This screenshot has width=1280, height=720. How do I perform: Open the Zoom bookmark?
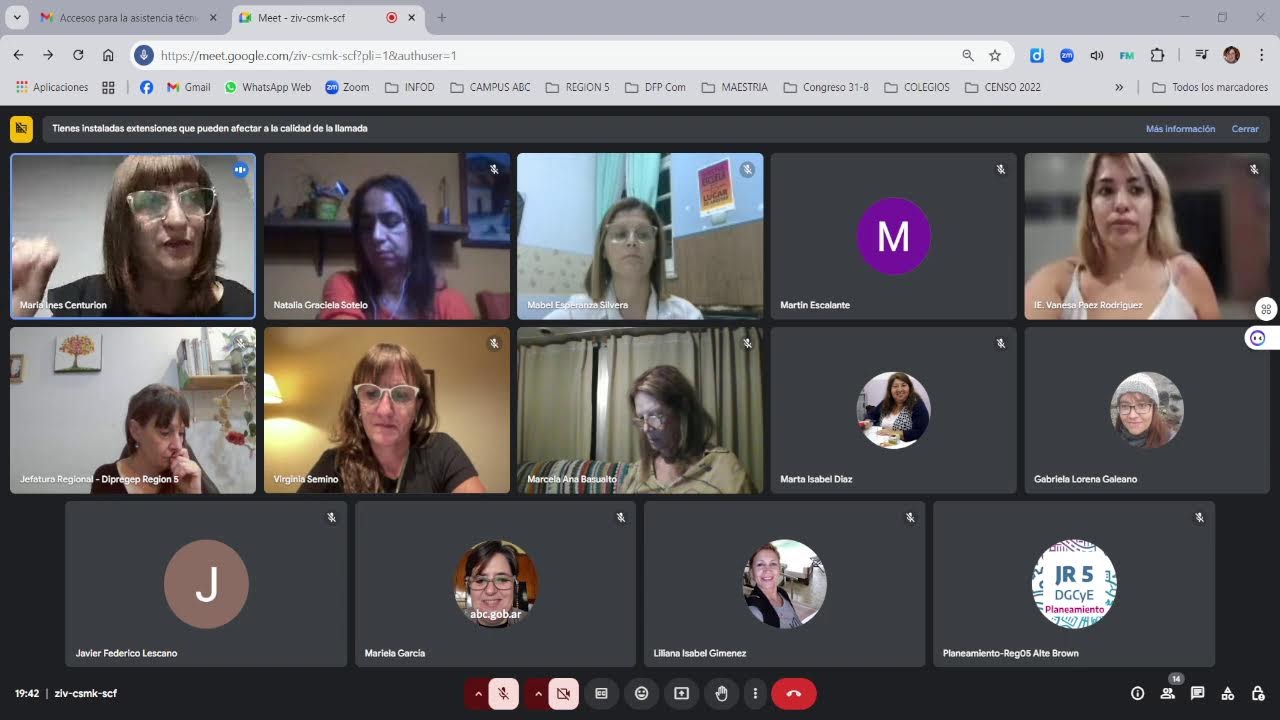click(x=347, y=87)
